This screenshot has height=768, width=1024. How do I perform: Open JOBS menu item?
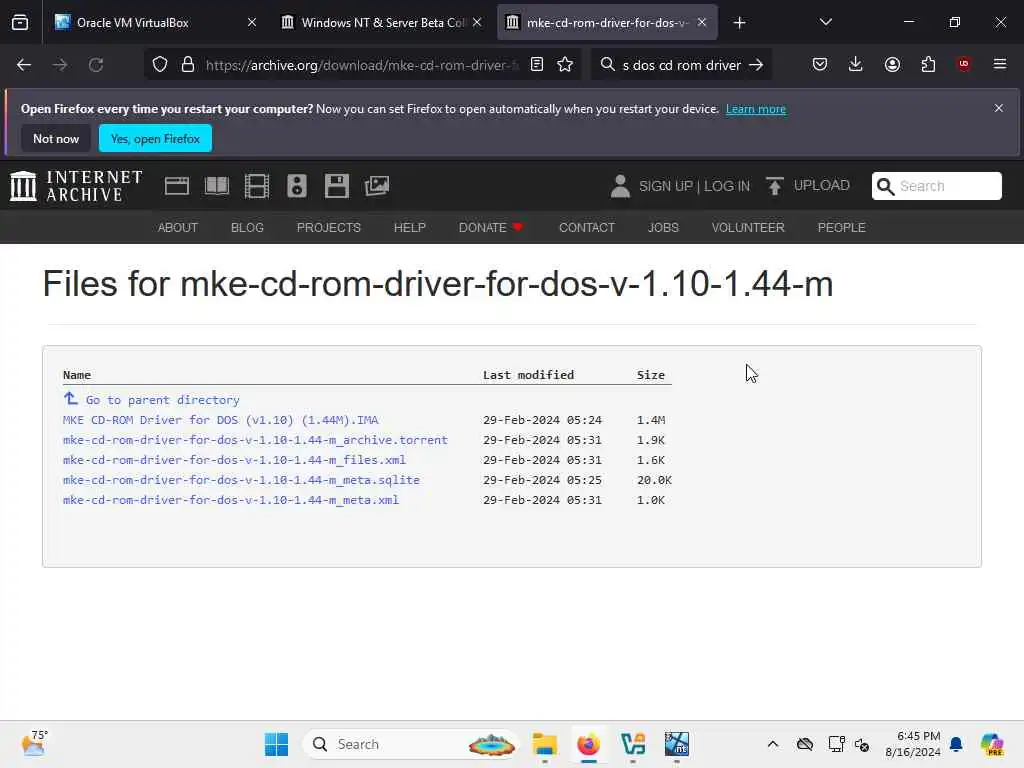click(663, 227)
